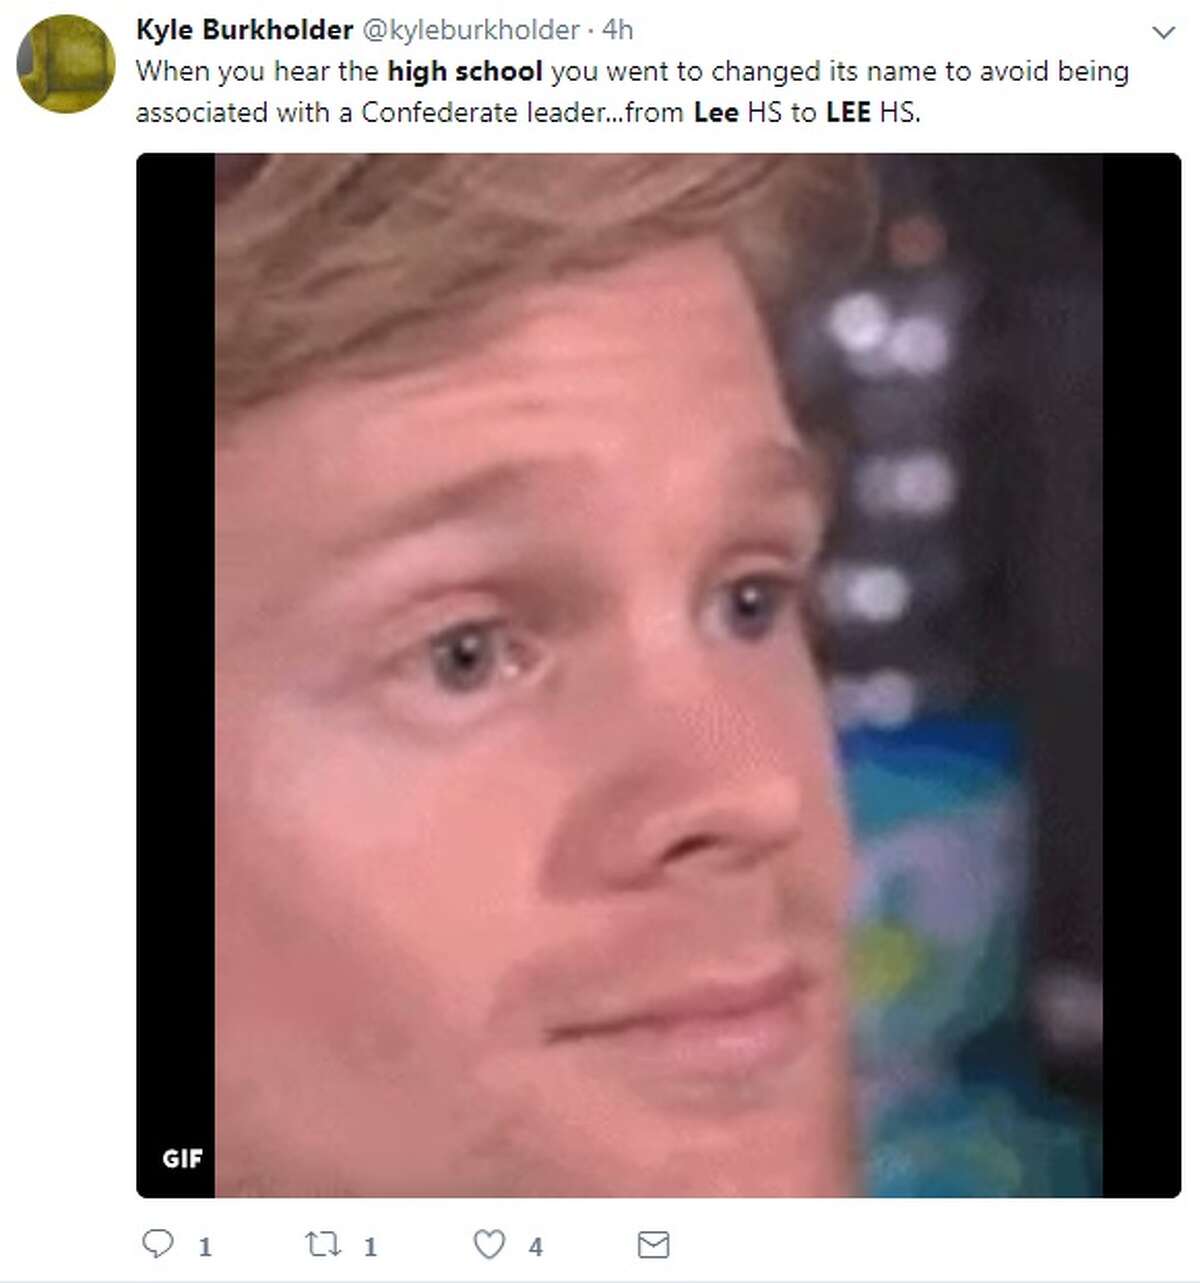Open Kyle Burkholder's profile avatar
The image size is (1200, 1283).
[66, 64]
